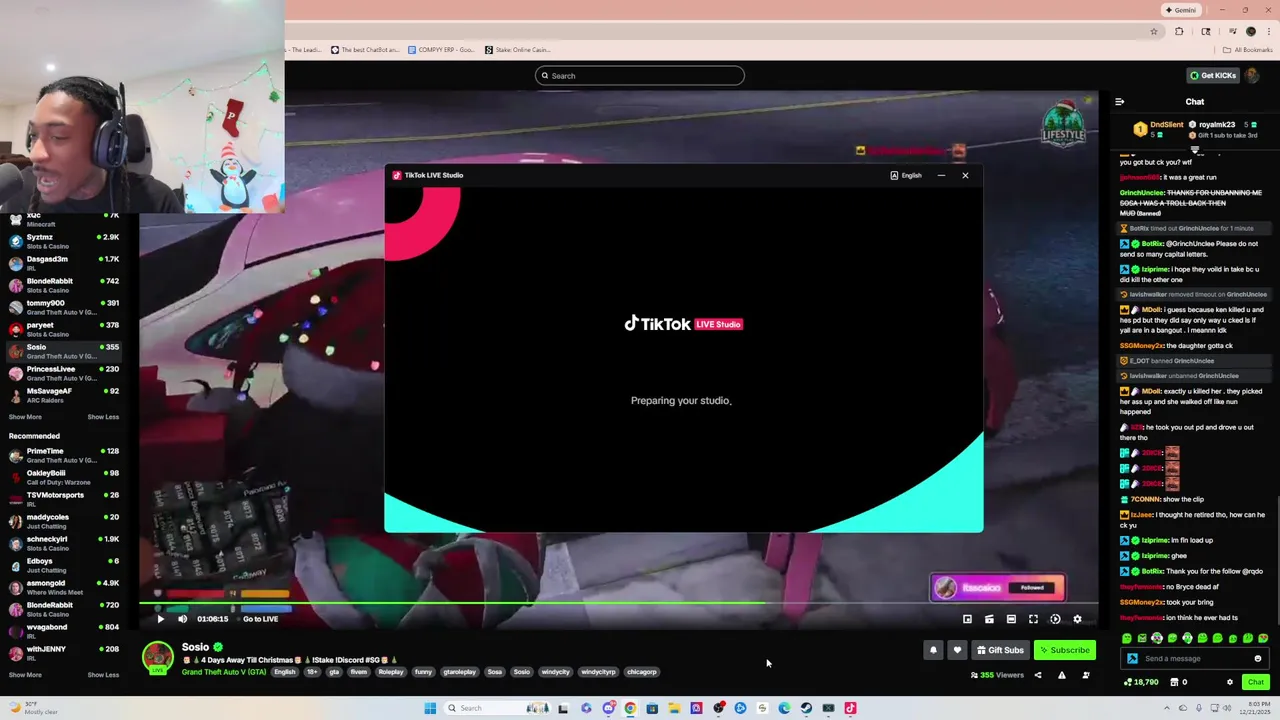The image size is (1280, 720).
Task: Open PrimeTime recommended channel
Action: pos(64,455)
